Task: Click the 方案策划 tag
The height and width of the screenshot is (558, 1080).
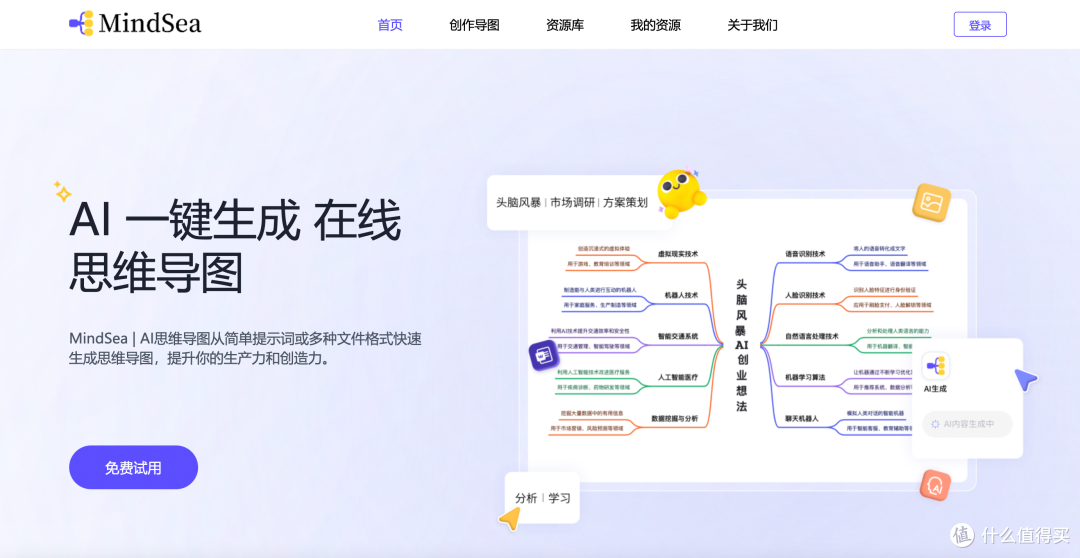Action: 625,203
